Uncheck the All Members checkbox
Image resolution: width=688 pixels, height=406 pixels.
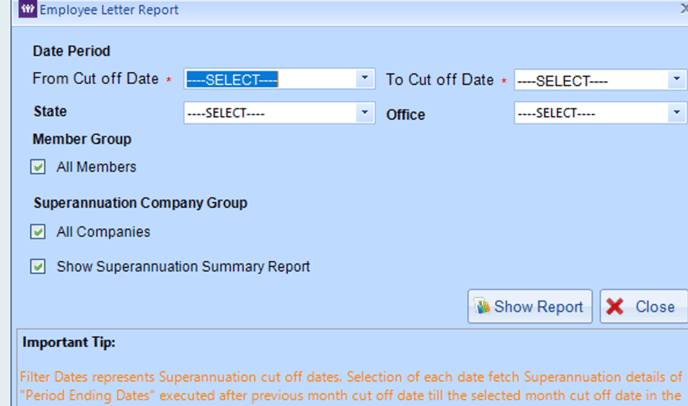(x=38, y=167)
